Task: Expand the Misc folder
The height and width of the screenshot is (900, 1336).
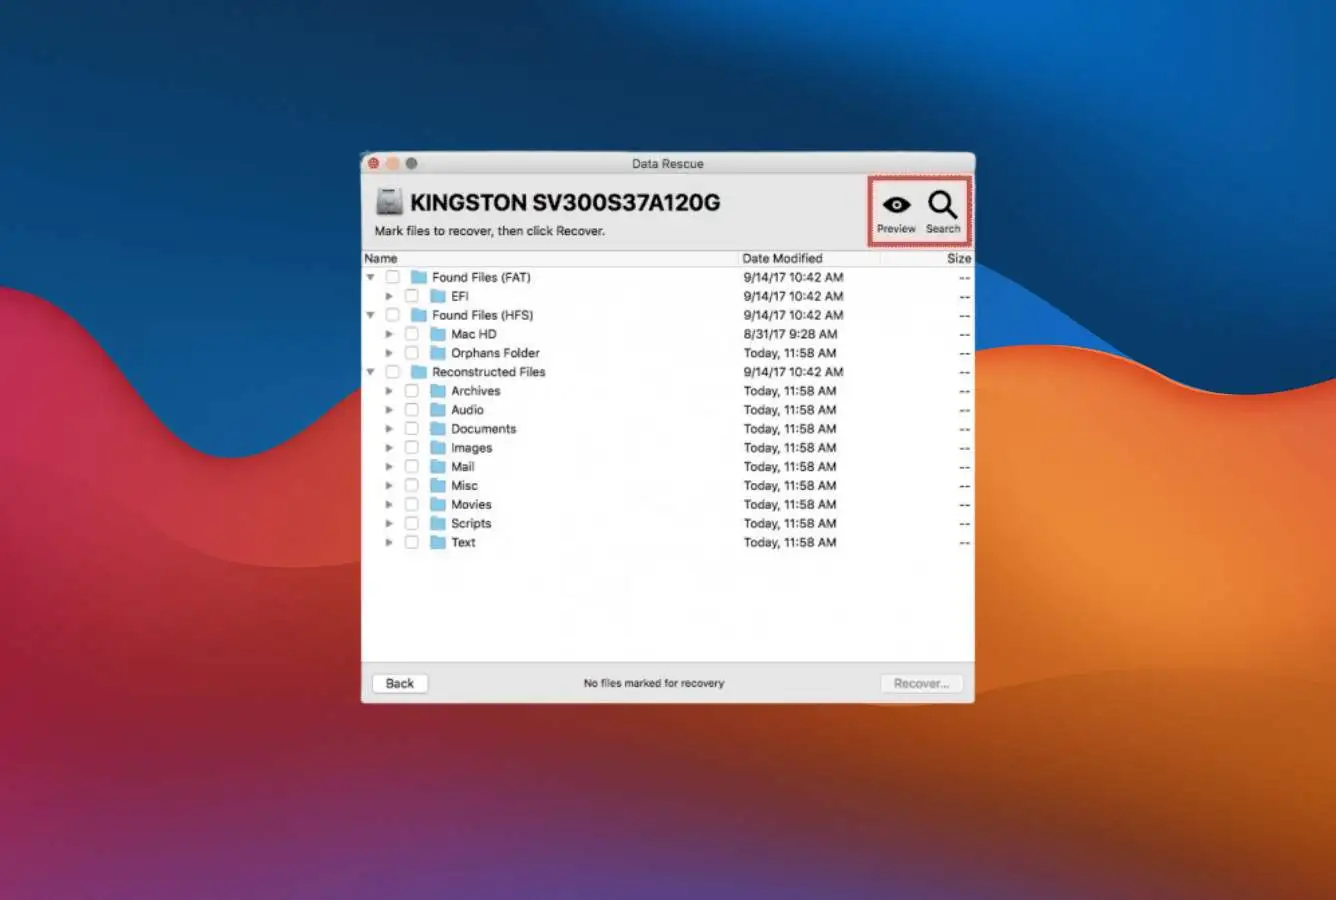Action: pyautogui.click(x=390, y=486)
